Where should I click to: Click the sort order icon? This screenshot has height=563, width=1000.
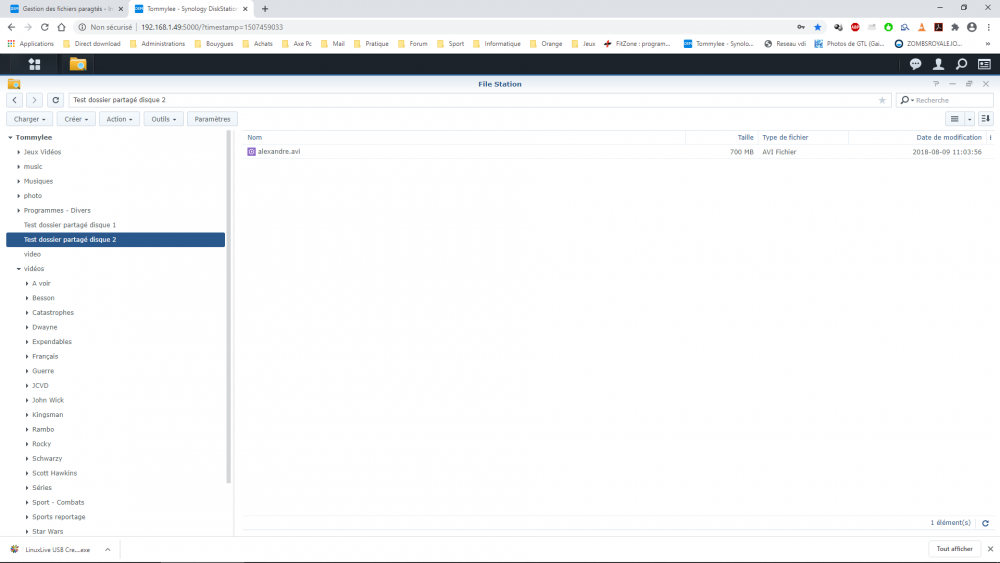[x=985, y=119]
